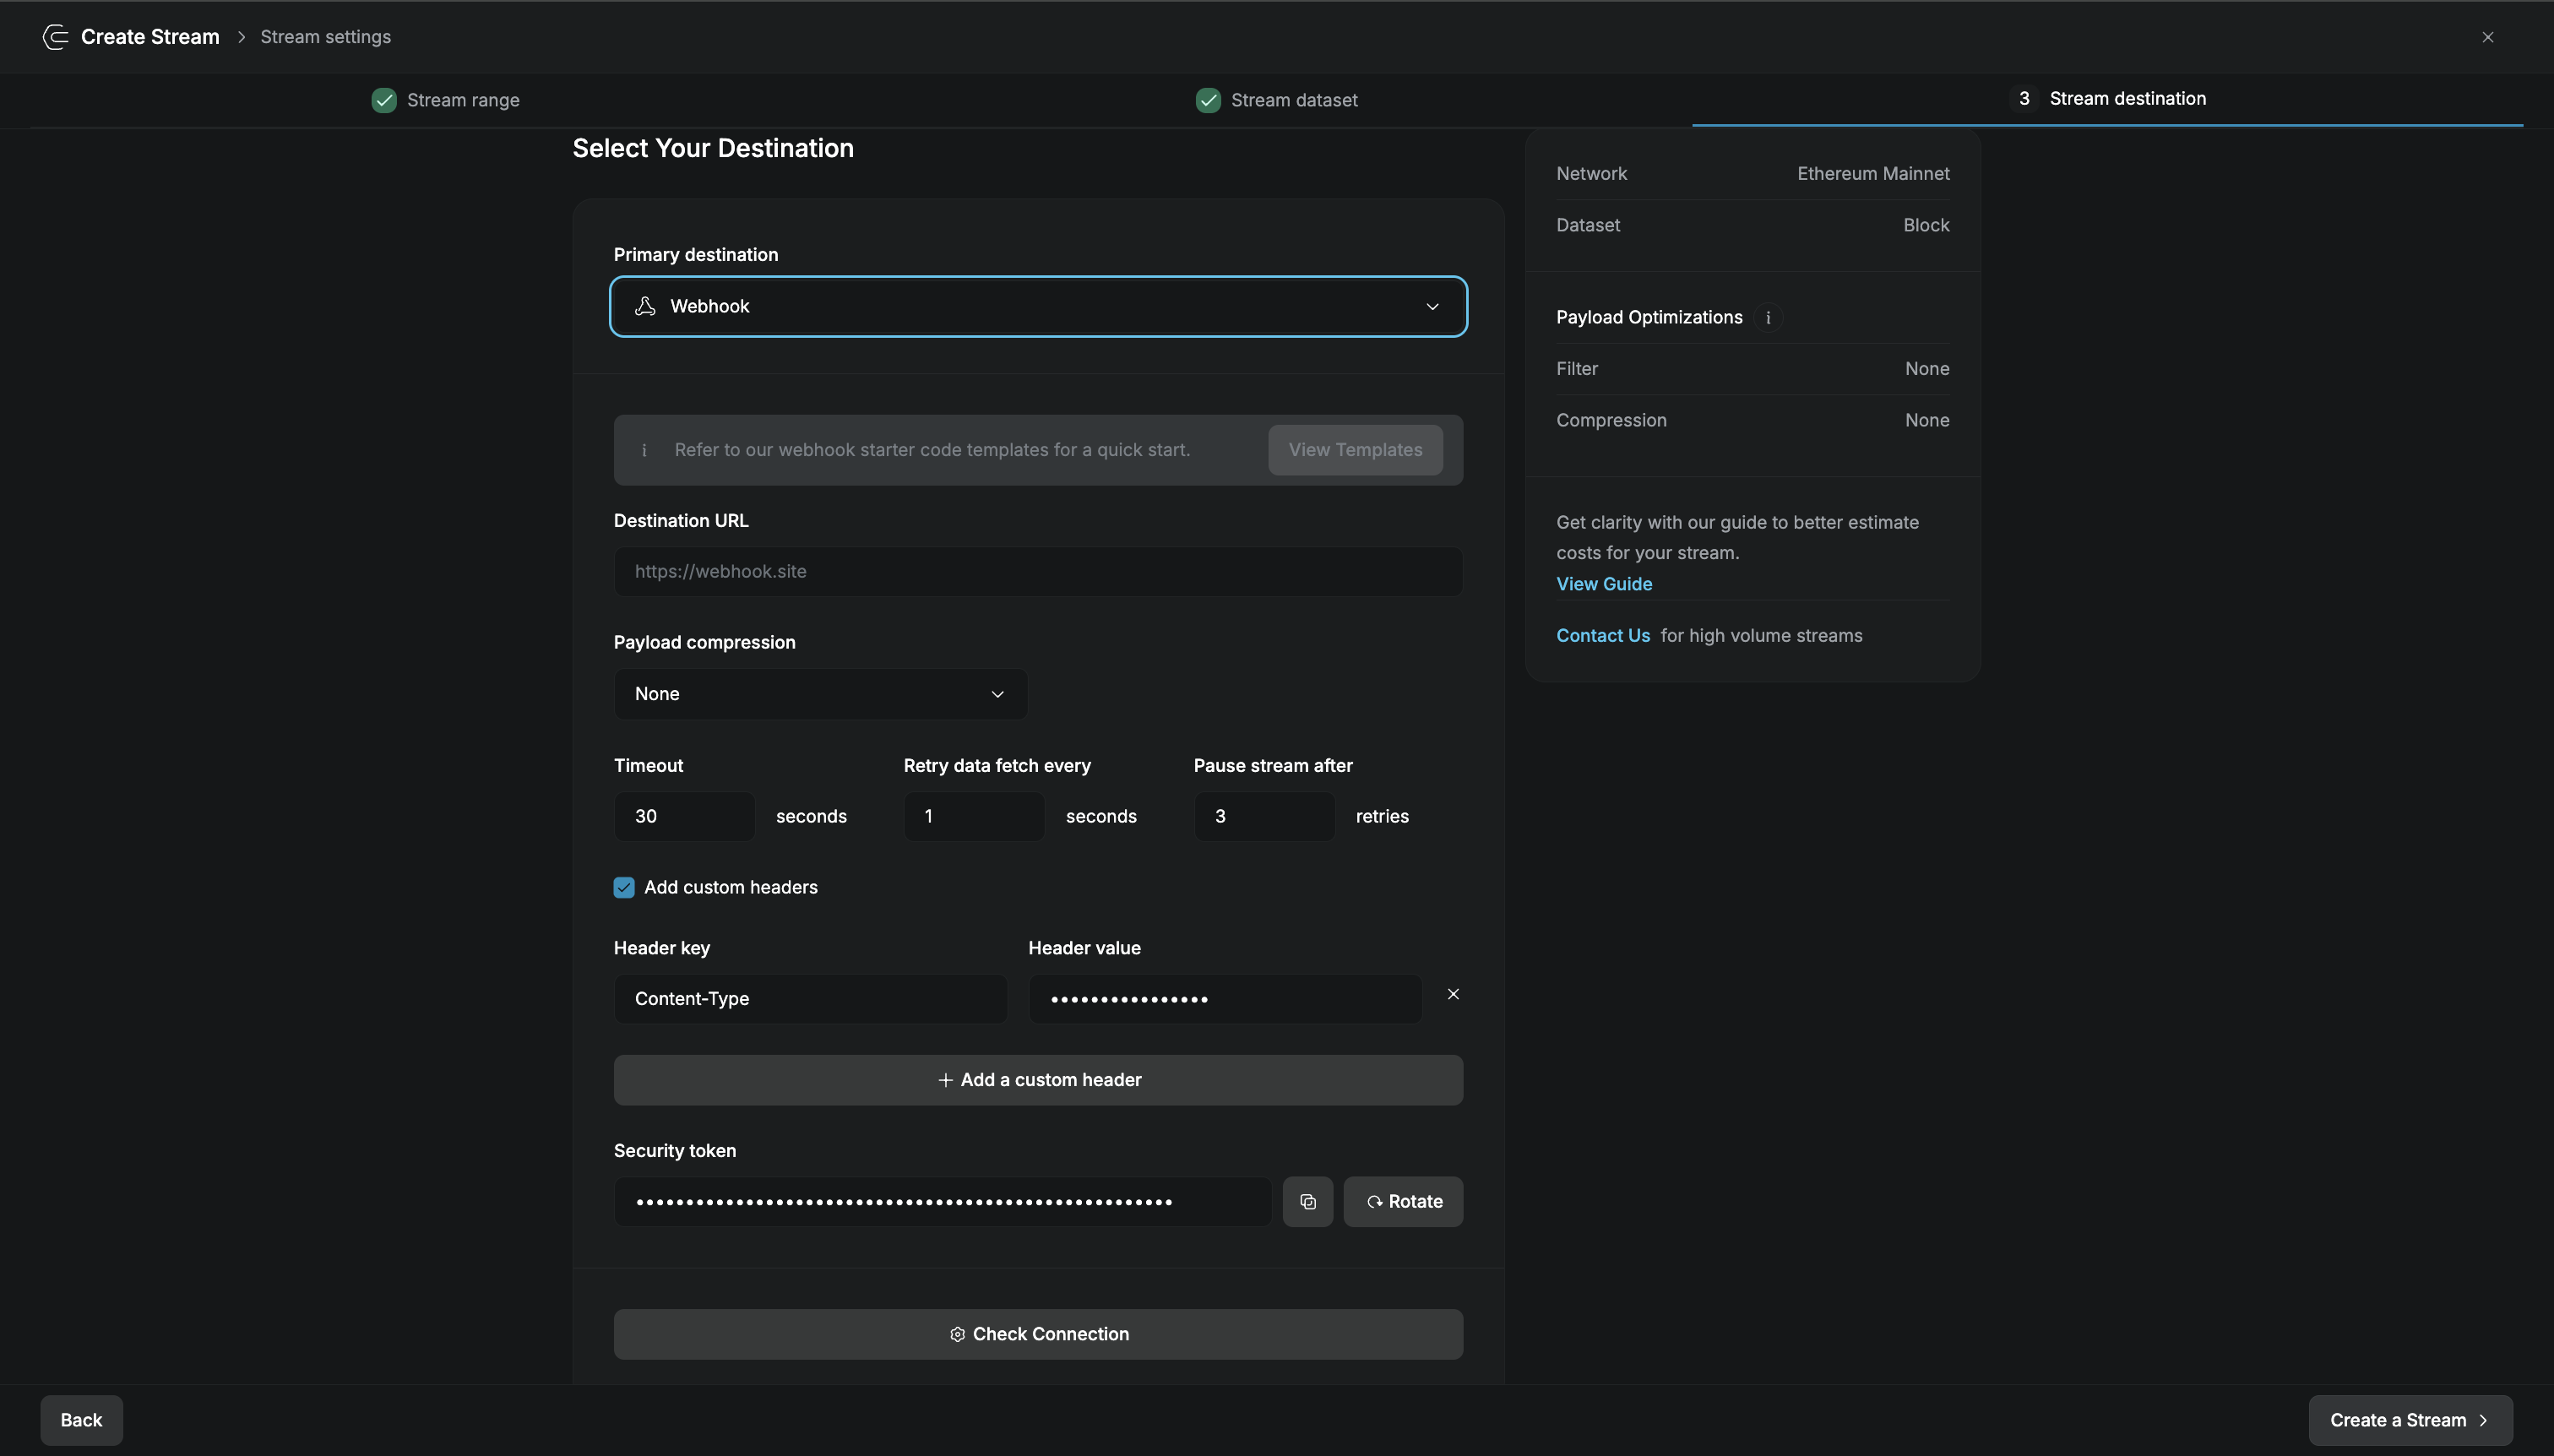Click the masked Header value field

click(1225, 999)
